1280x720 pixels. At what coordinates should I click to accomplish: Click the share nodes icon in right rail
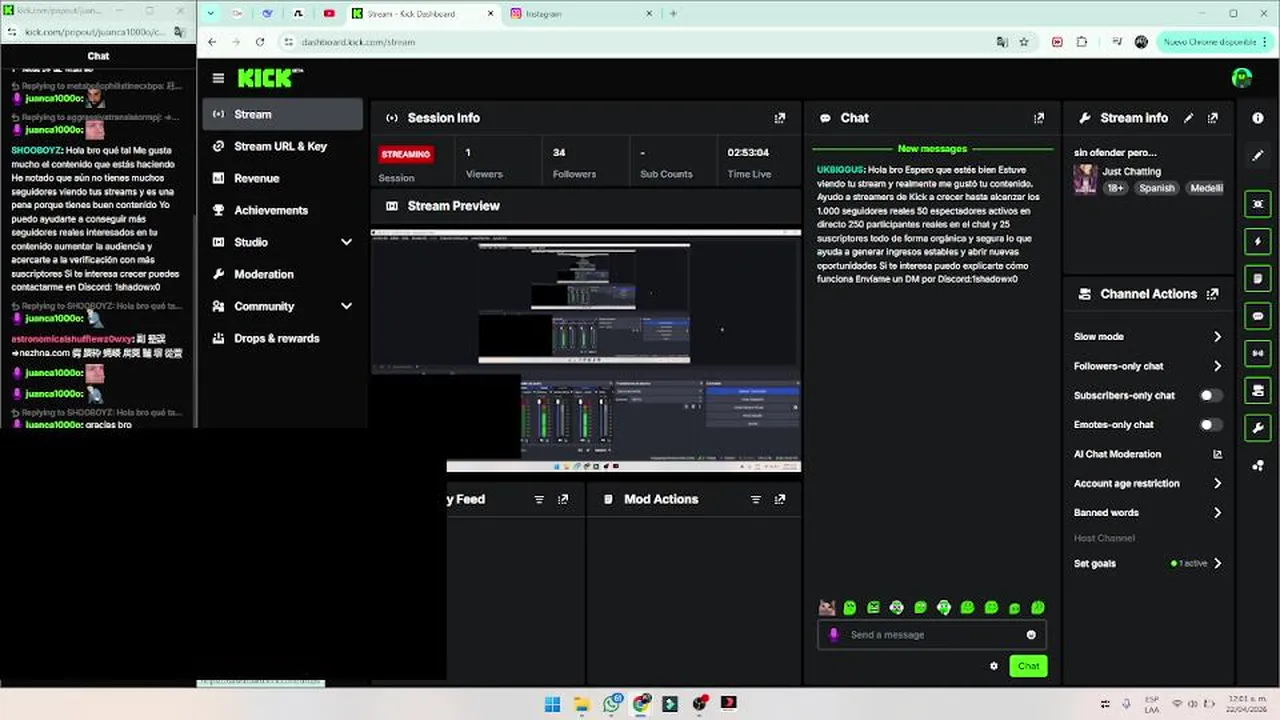(1258, 466)
